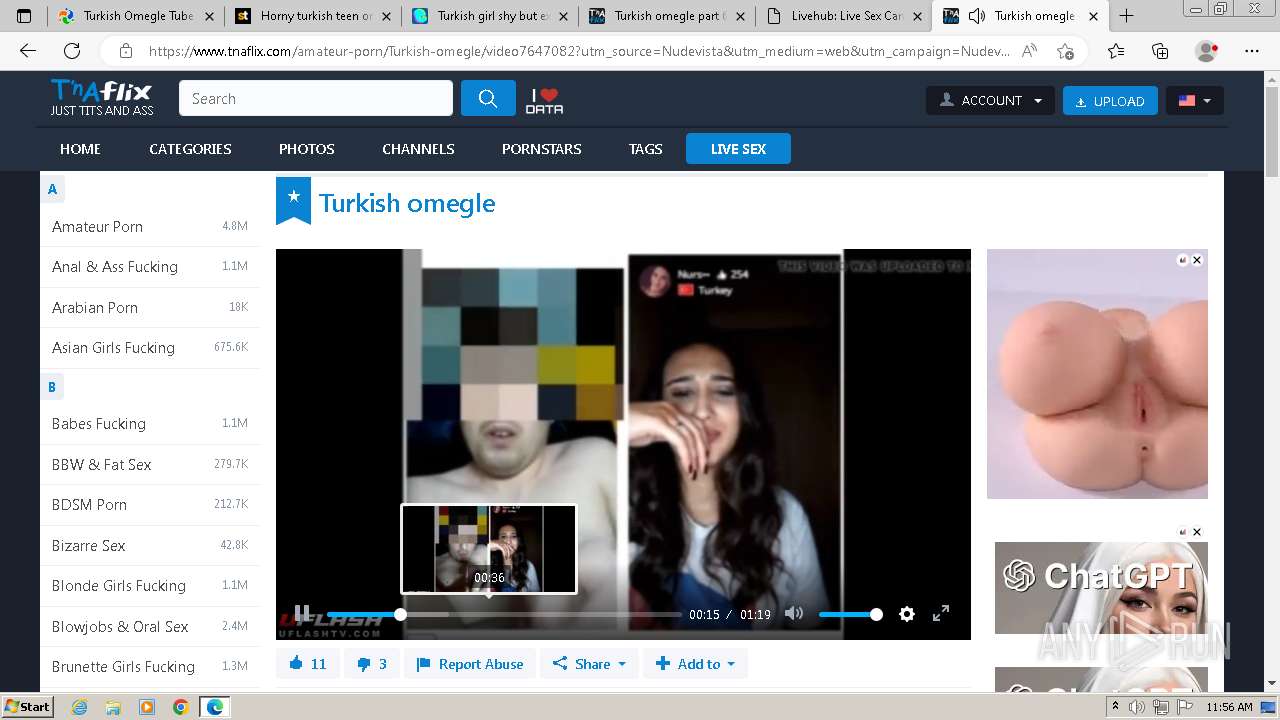Open the language flag dropdown
1280x720 pixels.
click(1194, 100)
